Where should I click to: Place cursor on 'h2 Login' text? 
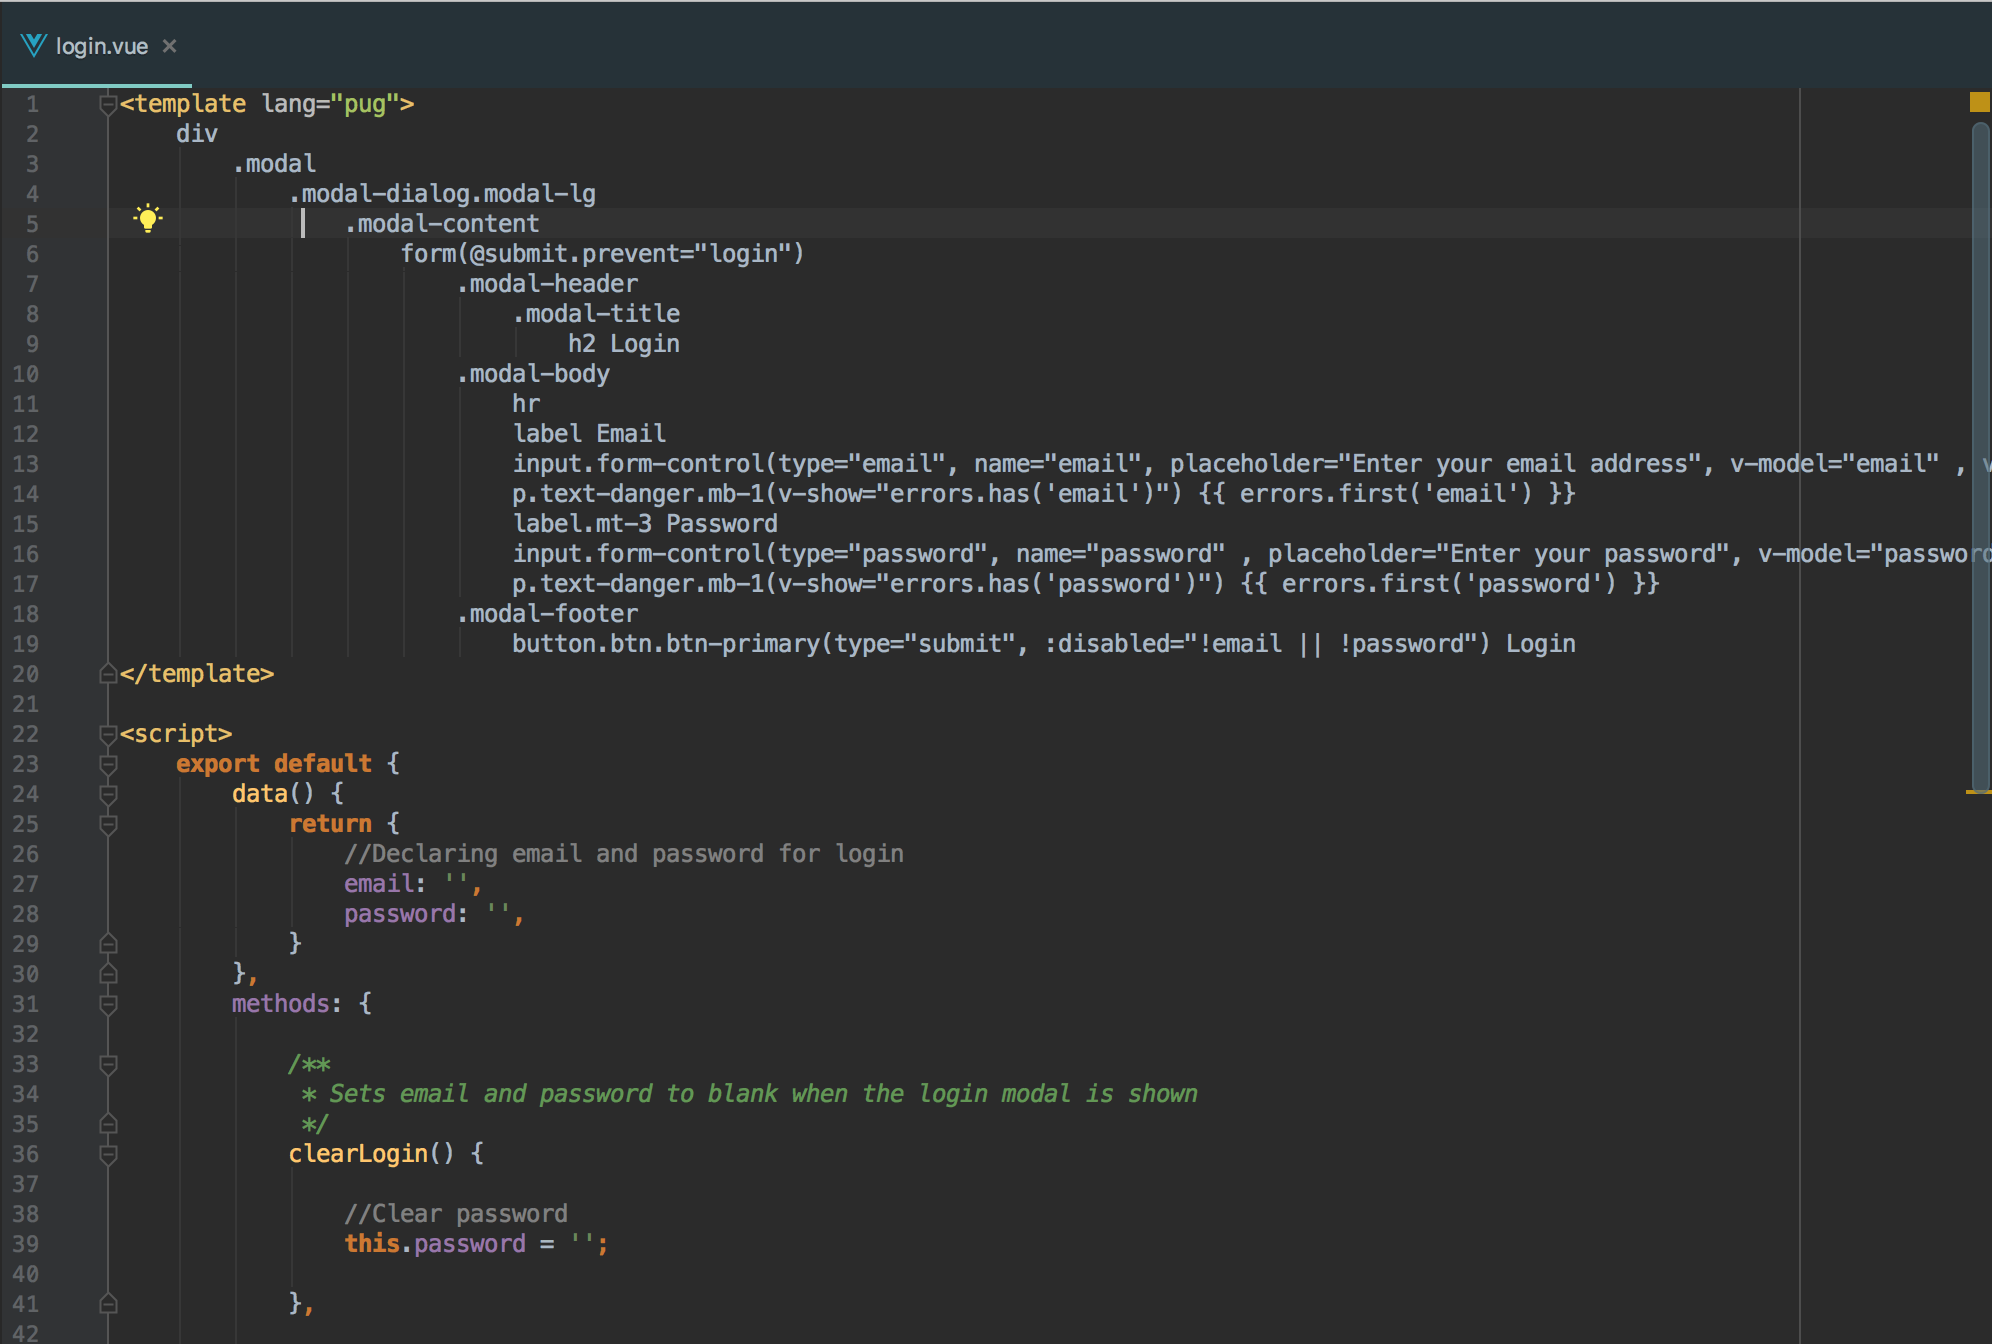623,344
